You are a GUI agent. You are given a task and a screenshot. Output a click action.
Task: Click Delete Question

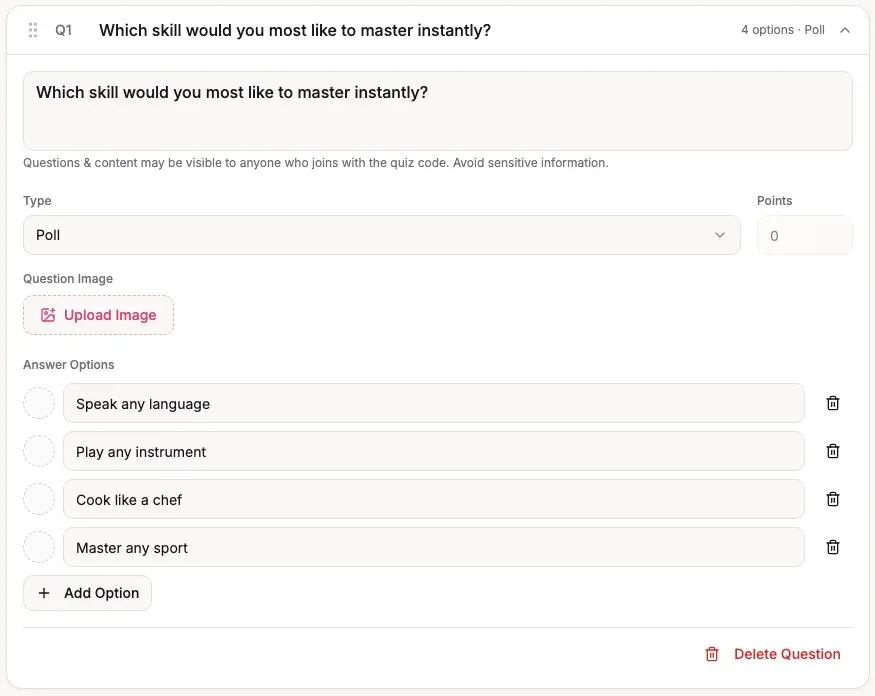(x=773, y=654)
